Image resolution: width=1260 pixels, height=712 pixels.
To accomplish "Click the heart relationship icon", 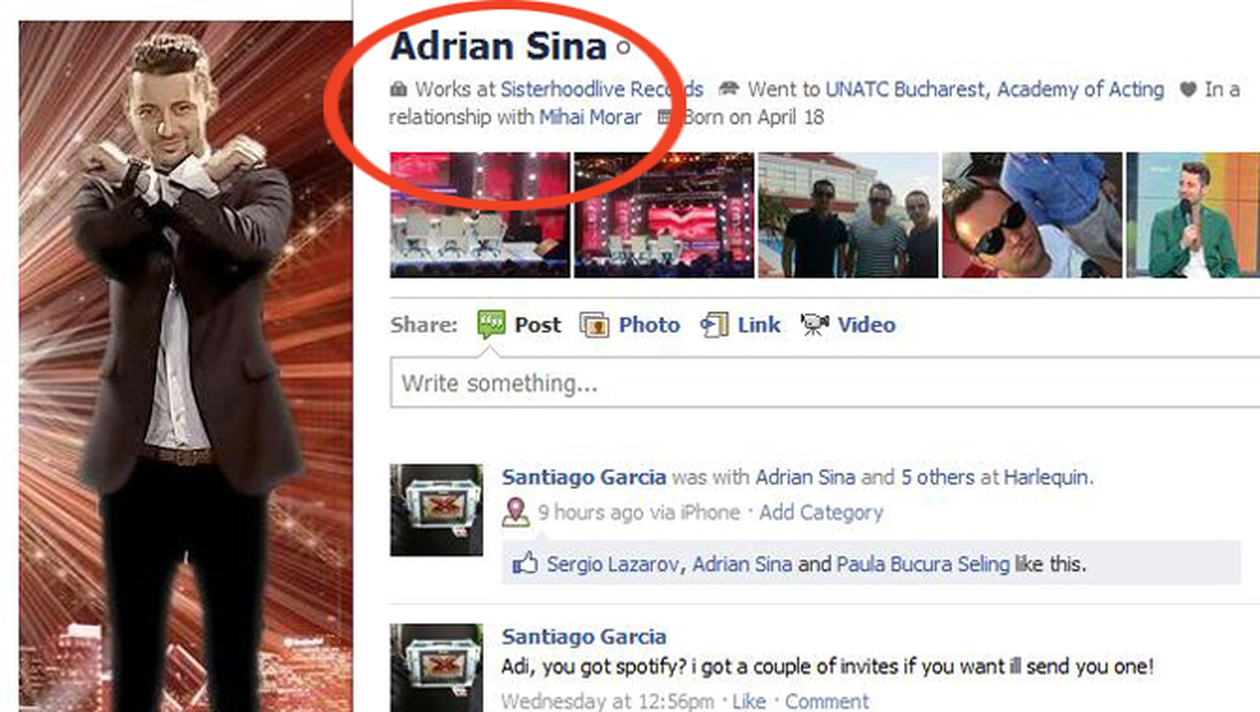I will 1187,90.
